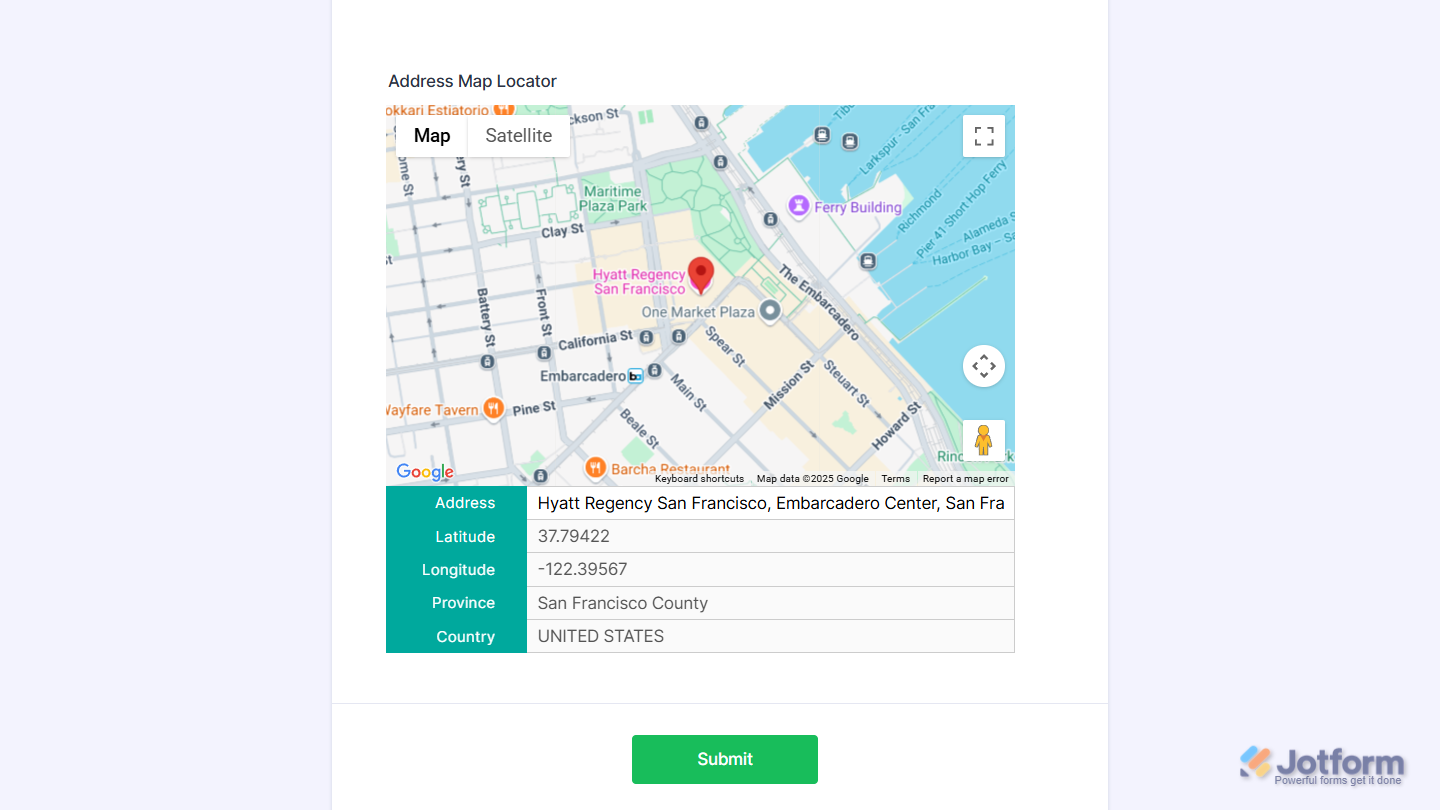Click the Country field showing UNITED STATES
The width and height of the screenshot is (1440, 810).
click(770, 636)
